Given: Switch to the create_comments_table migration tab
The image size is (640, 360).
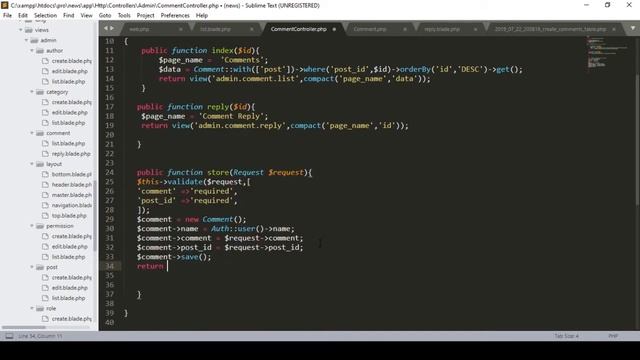Looking at the screenshot, I should click(x=550, y=29).
